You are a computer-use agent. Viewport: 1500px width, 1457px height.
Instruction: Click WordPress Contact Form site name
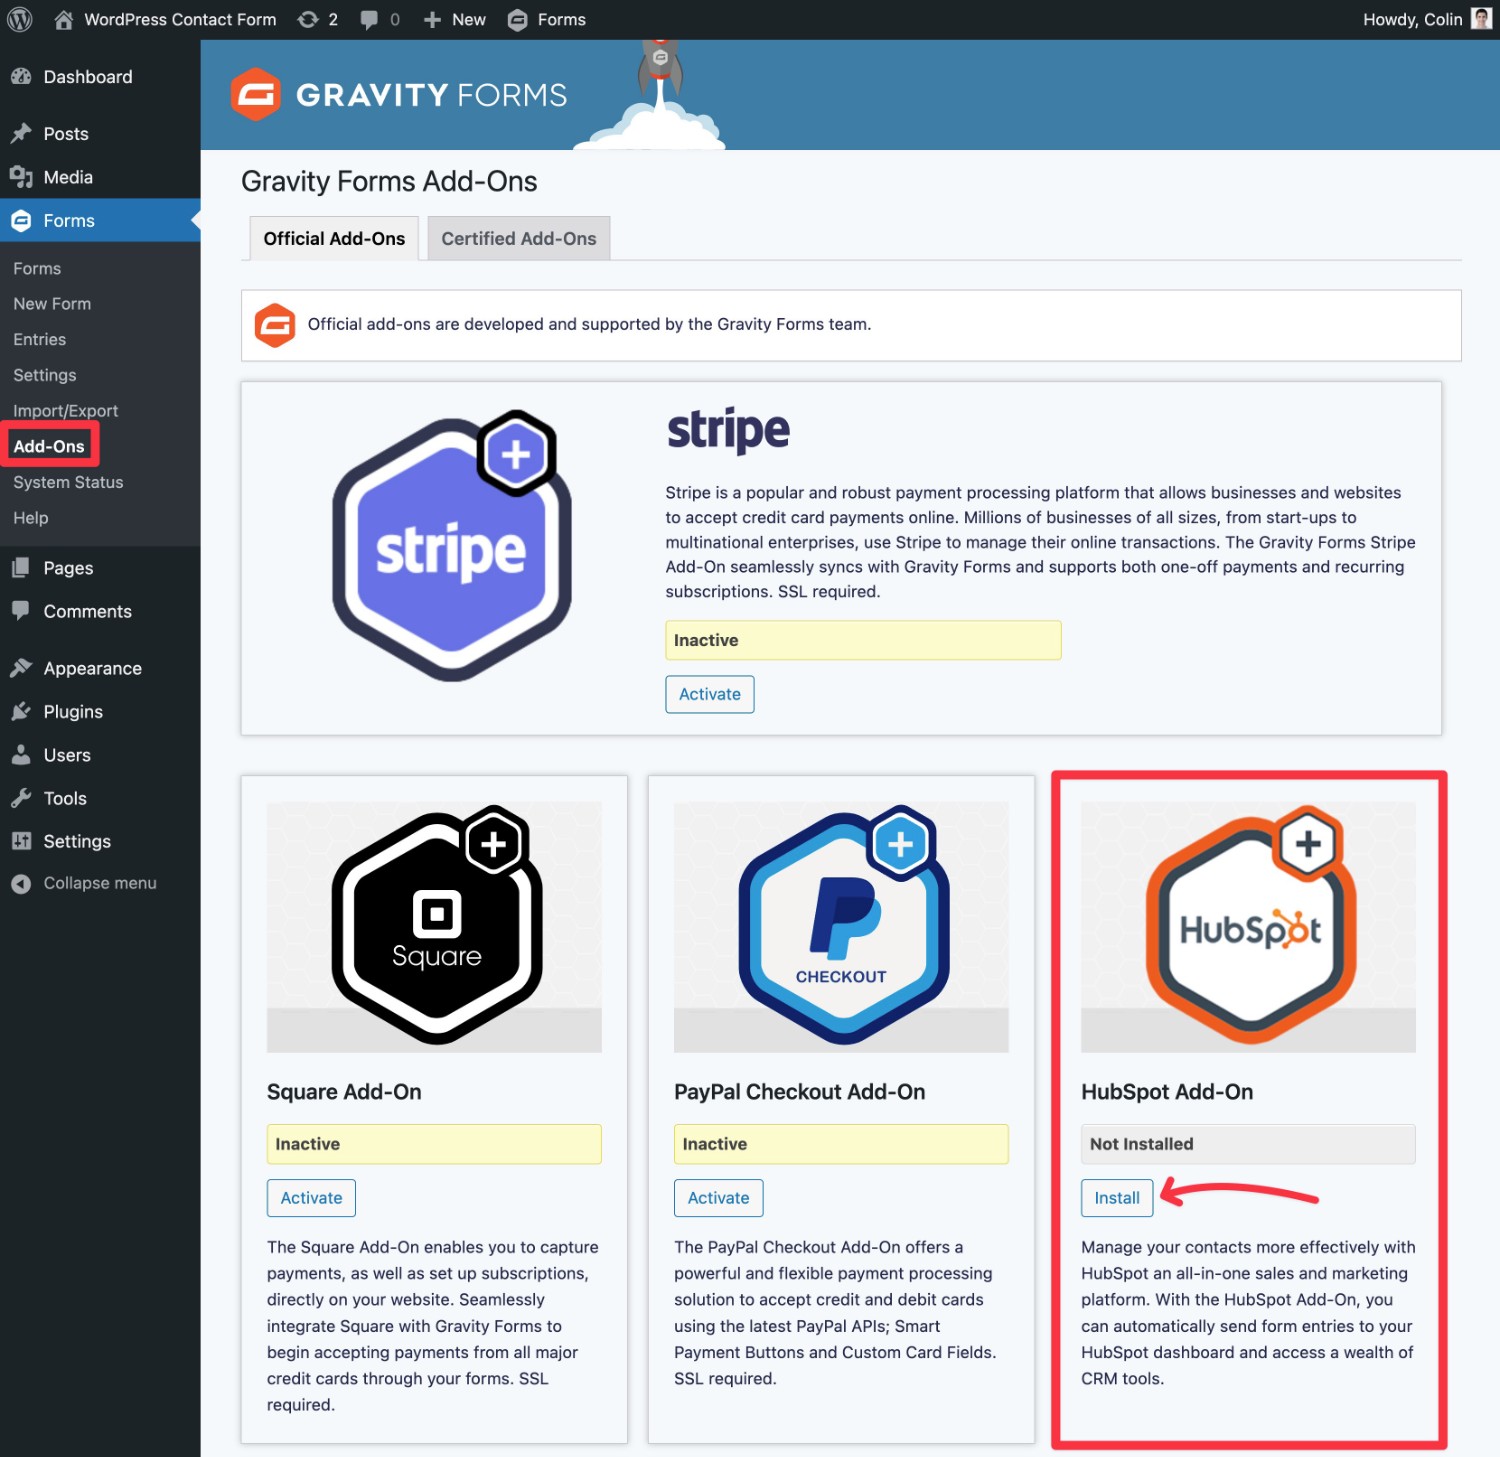pyautogui.click(x=180, y=19)
